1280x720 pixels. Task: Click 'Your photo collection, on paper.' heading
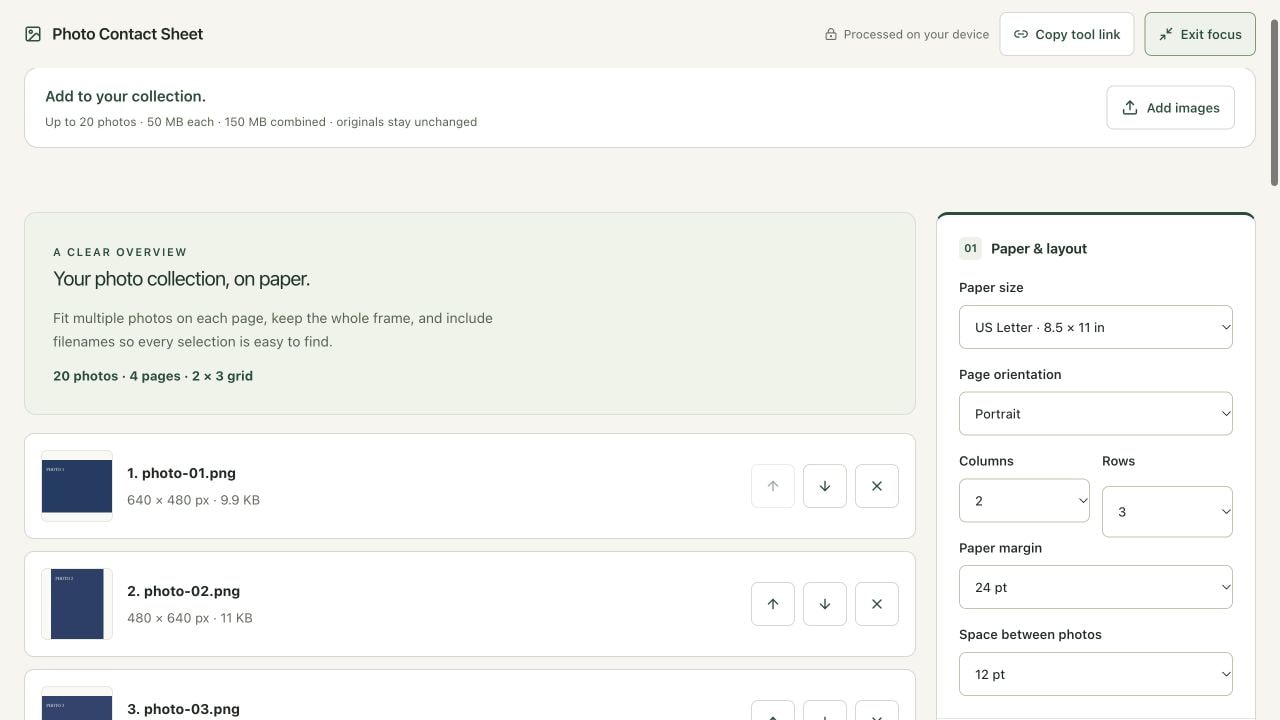(181, 279)
